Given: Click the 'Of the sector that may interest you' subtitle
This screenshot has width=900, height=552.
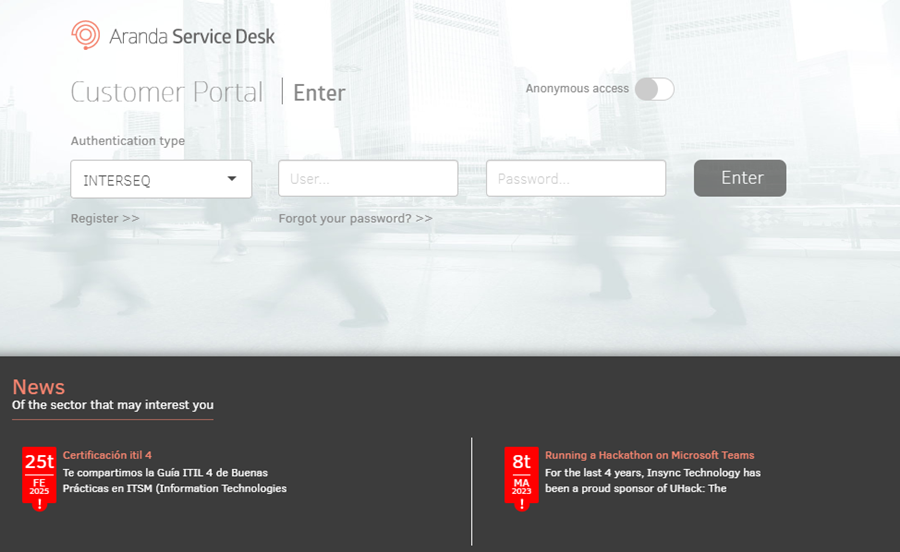Looking at the screenshot, I should 112,405.
